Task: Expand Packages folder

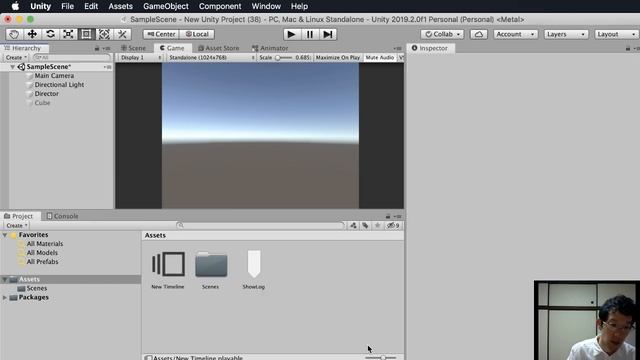Action: (x=5, y=298)
